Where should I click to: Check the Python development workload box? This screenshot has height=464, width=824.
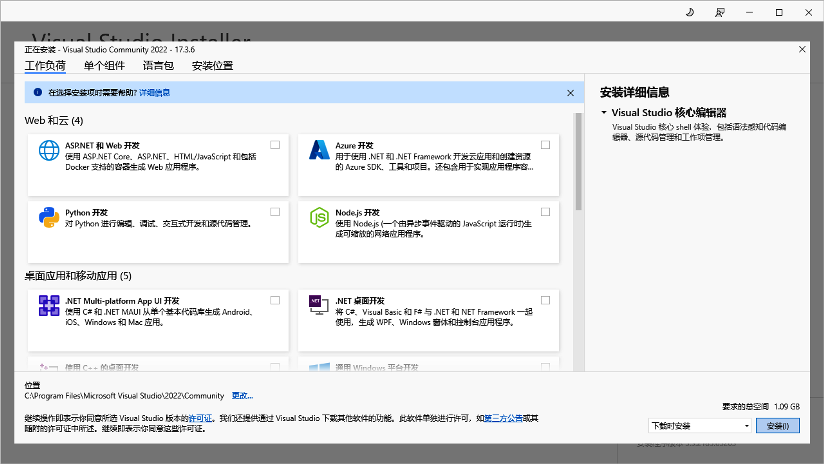[275, 212]
